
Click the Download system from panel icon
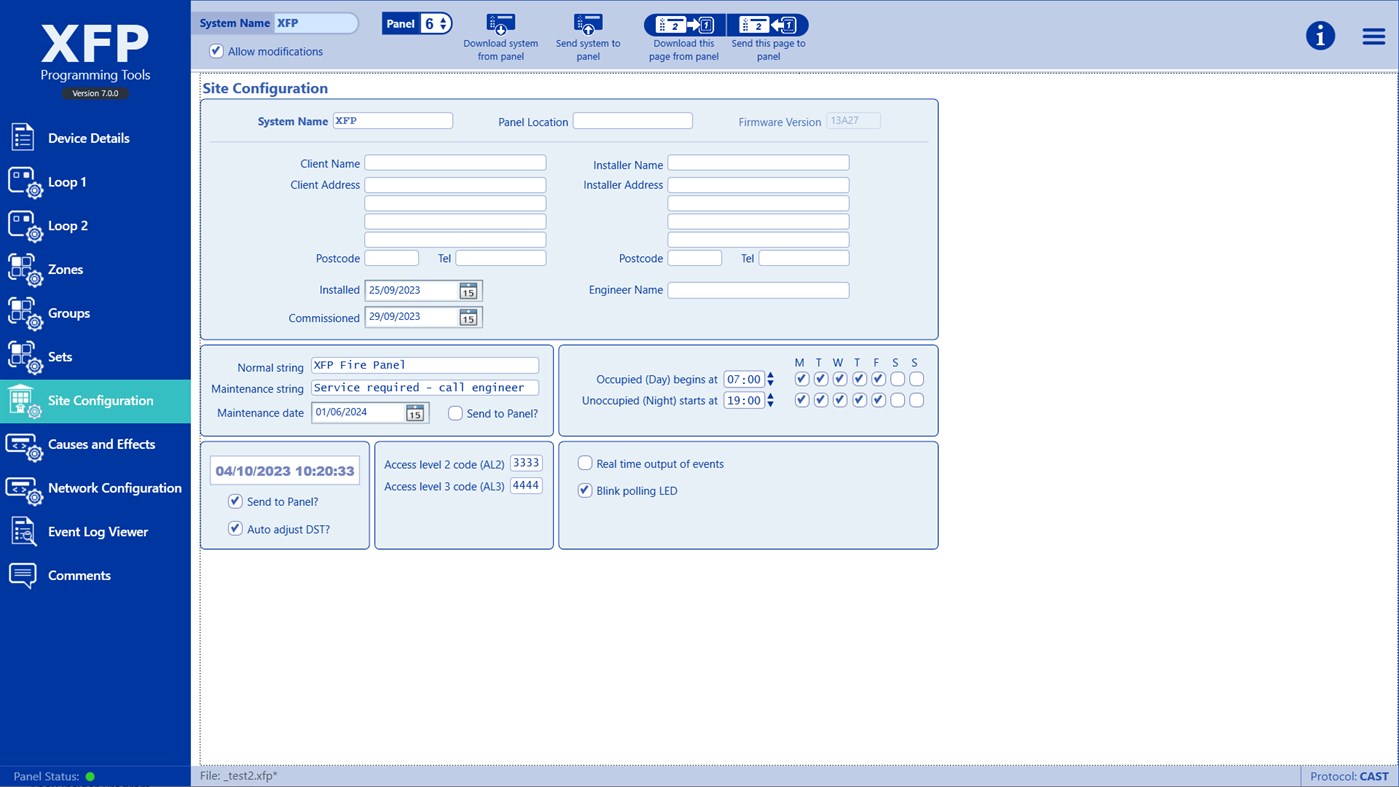500,24
